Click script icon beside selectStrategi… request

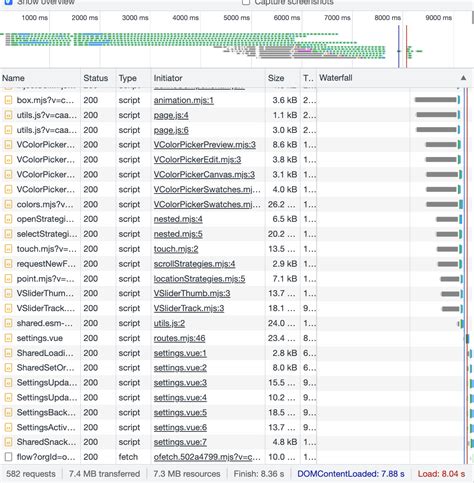(x=8, y=234)
